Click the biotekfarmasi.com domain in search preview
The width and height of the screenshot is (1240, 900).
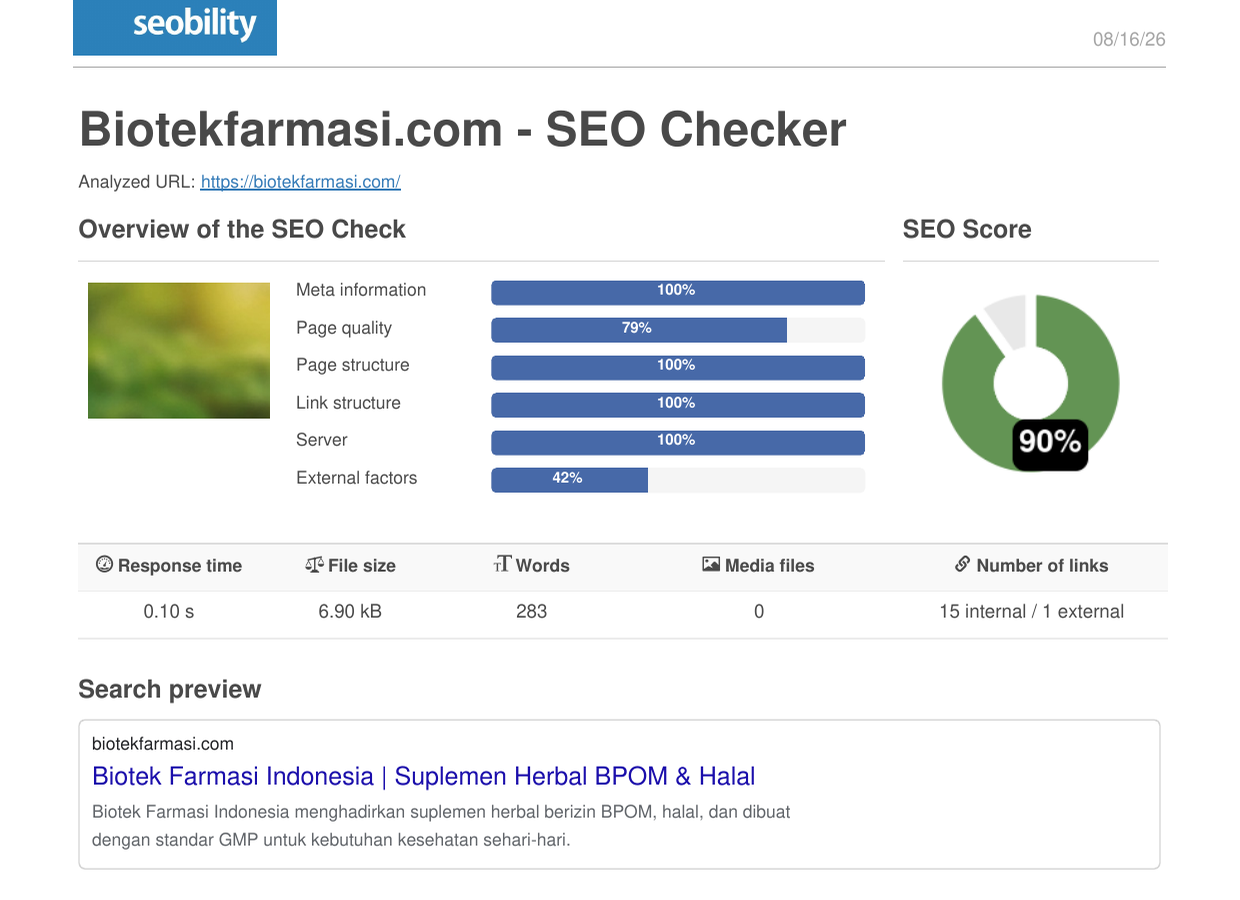(x=163, y=743)
